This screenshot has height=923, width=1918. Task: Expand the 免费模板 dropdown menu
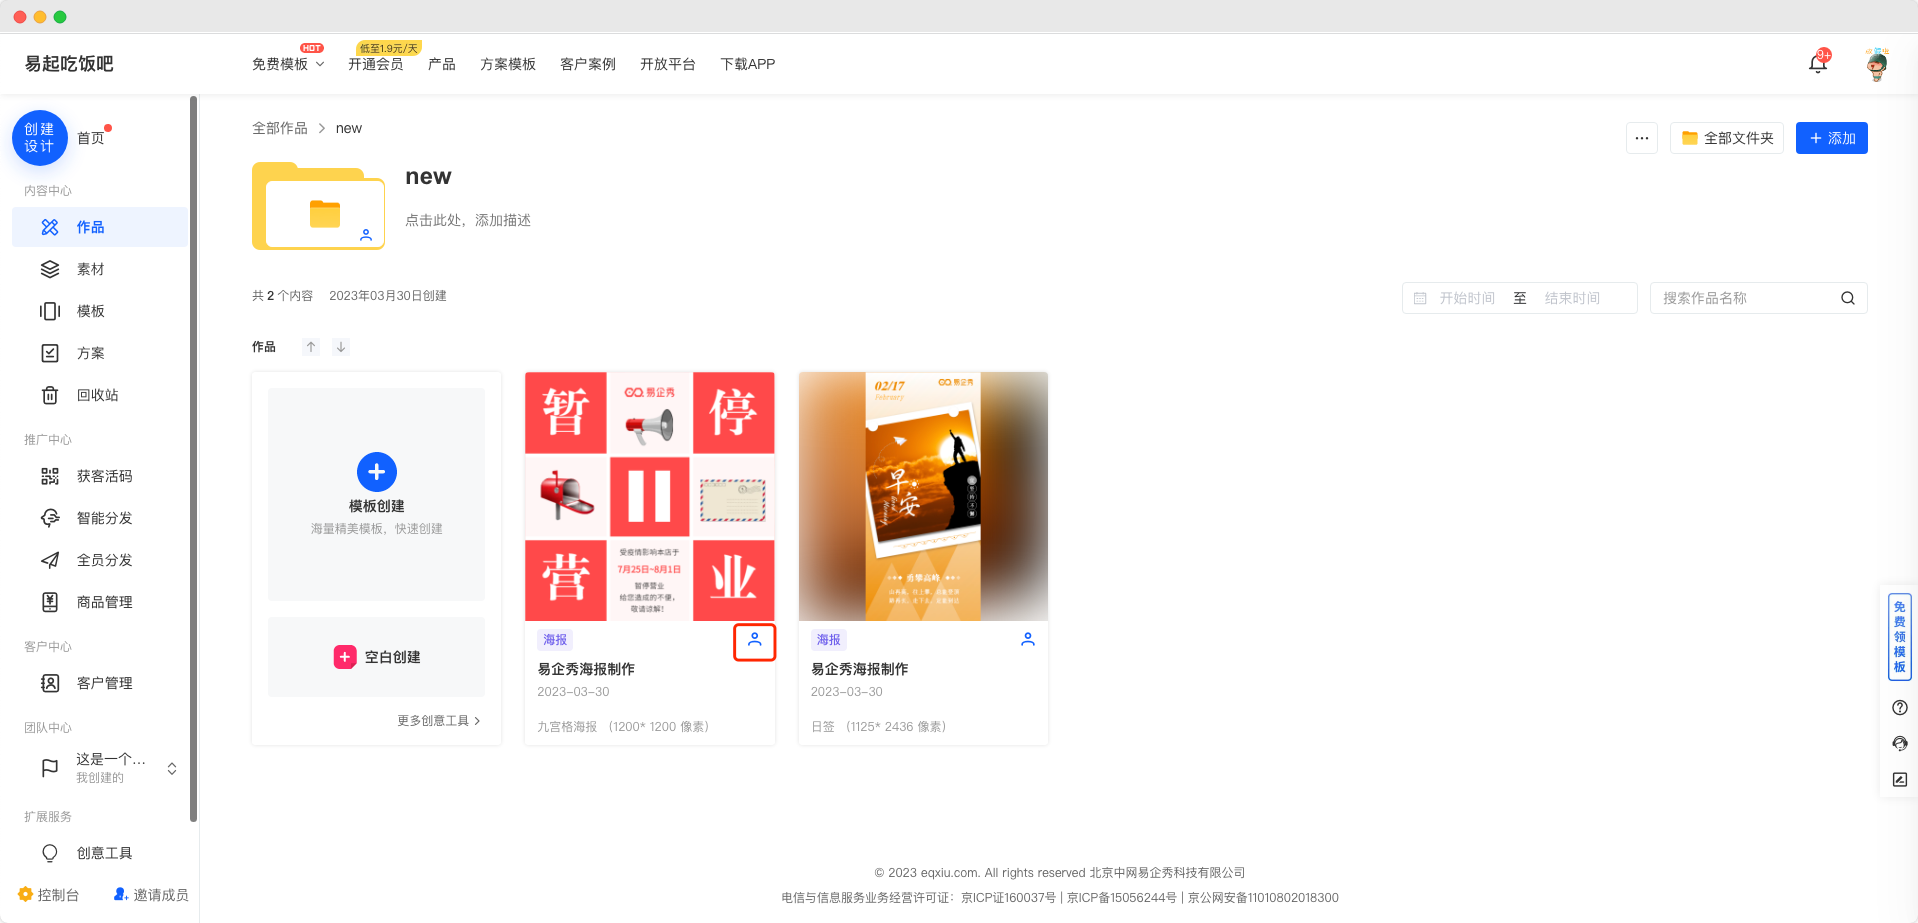[x=288, y=64]
